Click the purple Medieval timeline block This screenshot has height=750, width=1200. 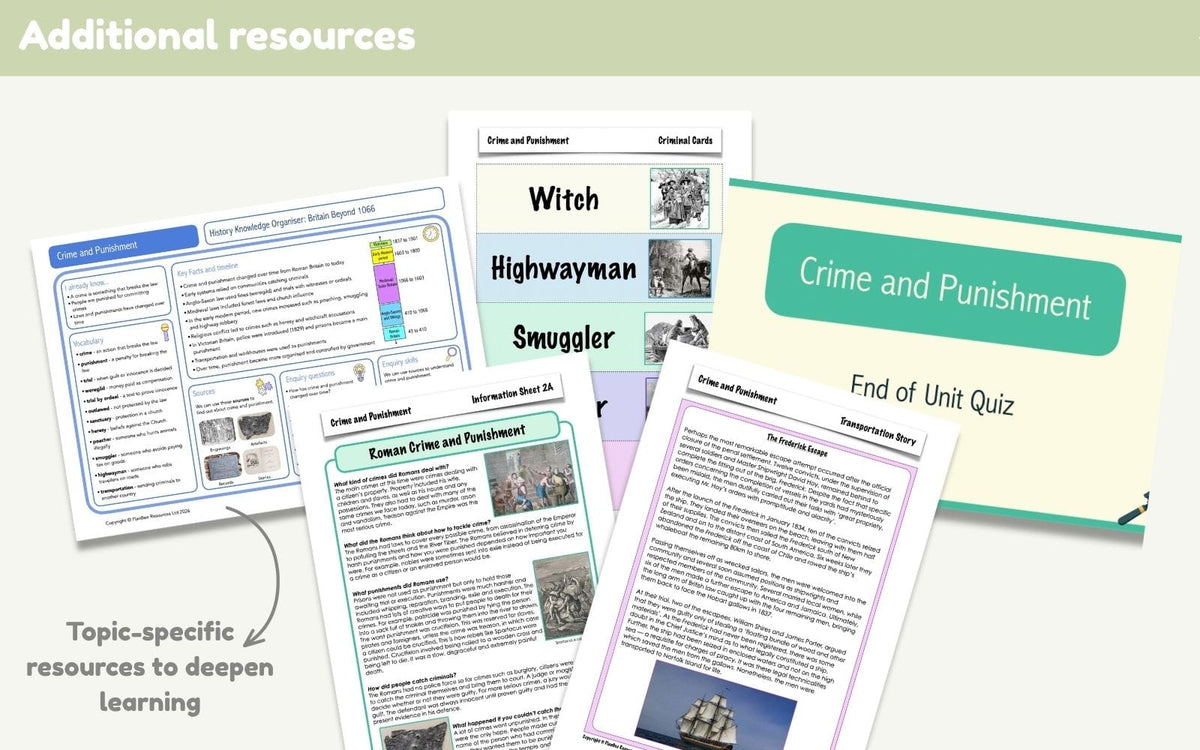tap(386, 284)
